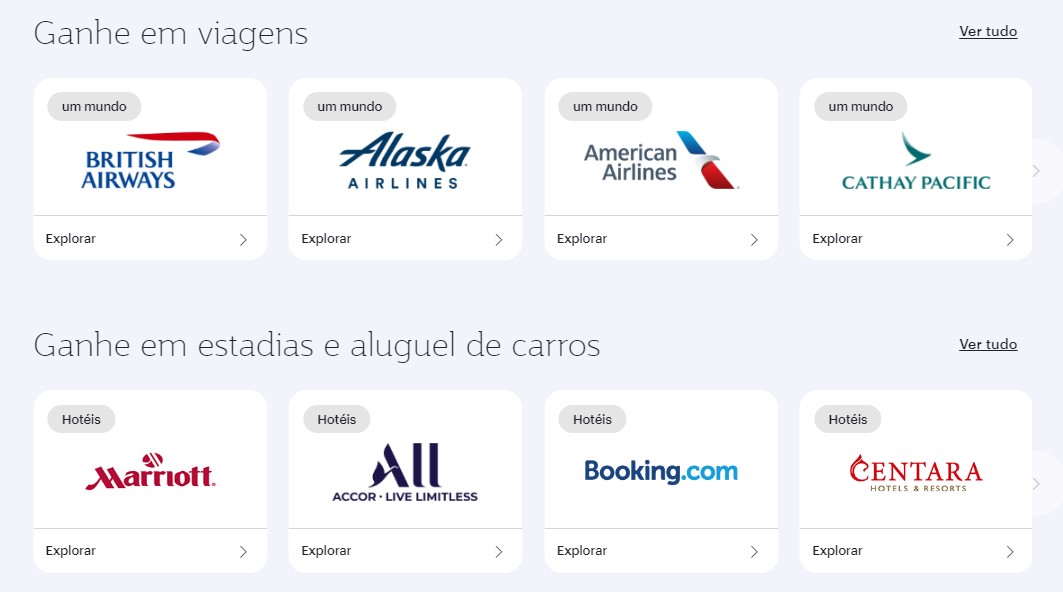Open the Accor Live Limitless logo
Screen dimensions: 1063x592
405,472
